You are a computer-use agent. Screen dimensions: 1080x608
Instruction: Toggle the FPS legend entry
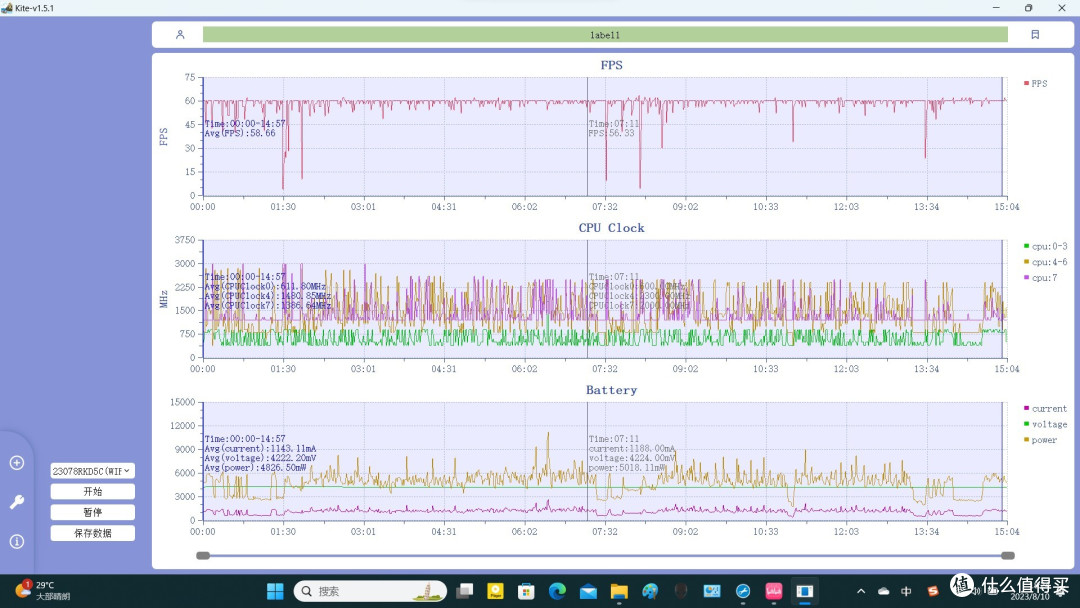1035,83
